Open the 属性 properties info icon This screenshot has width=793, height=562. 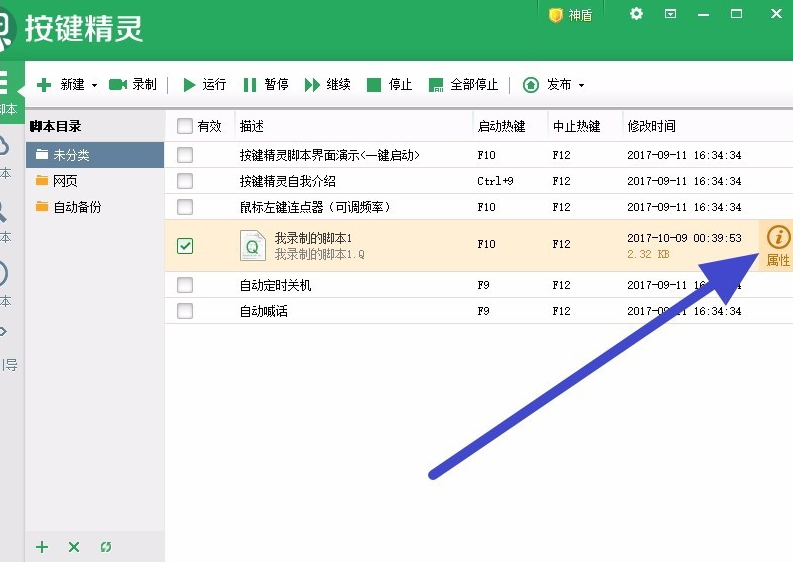click(777, 239)
